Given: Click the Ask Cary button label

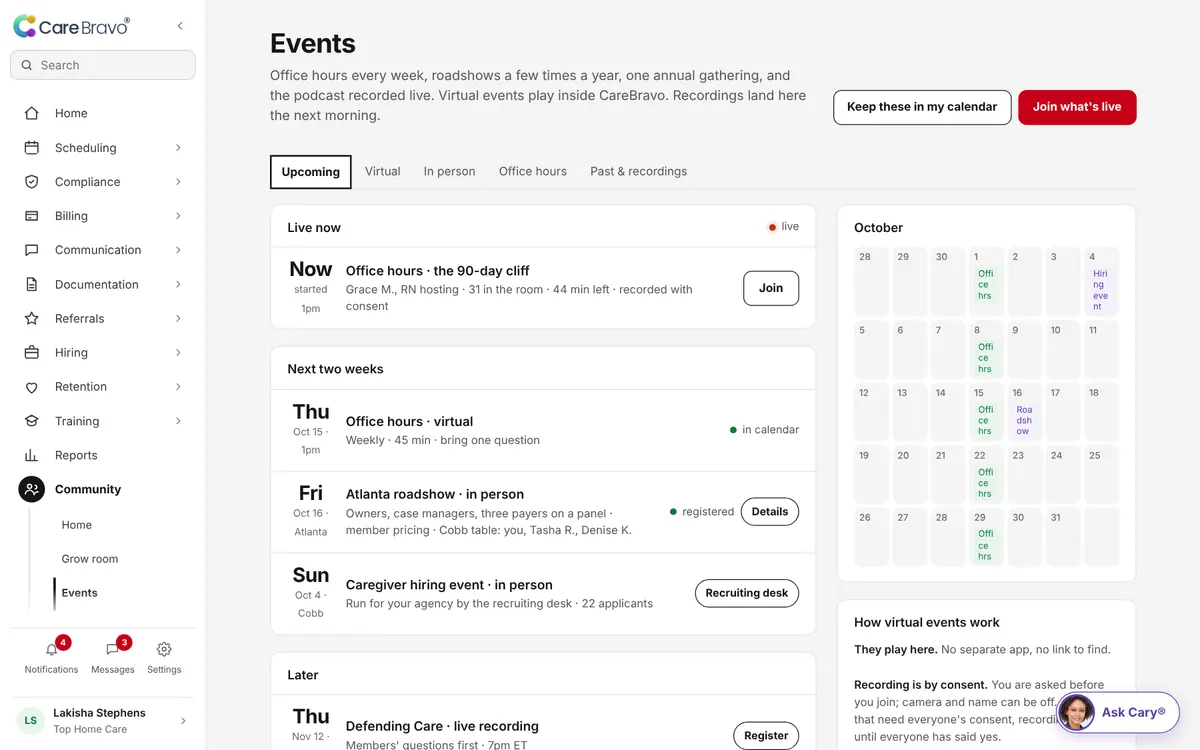Looking at the screenshot, I should [1134, 713].
